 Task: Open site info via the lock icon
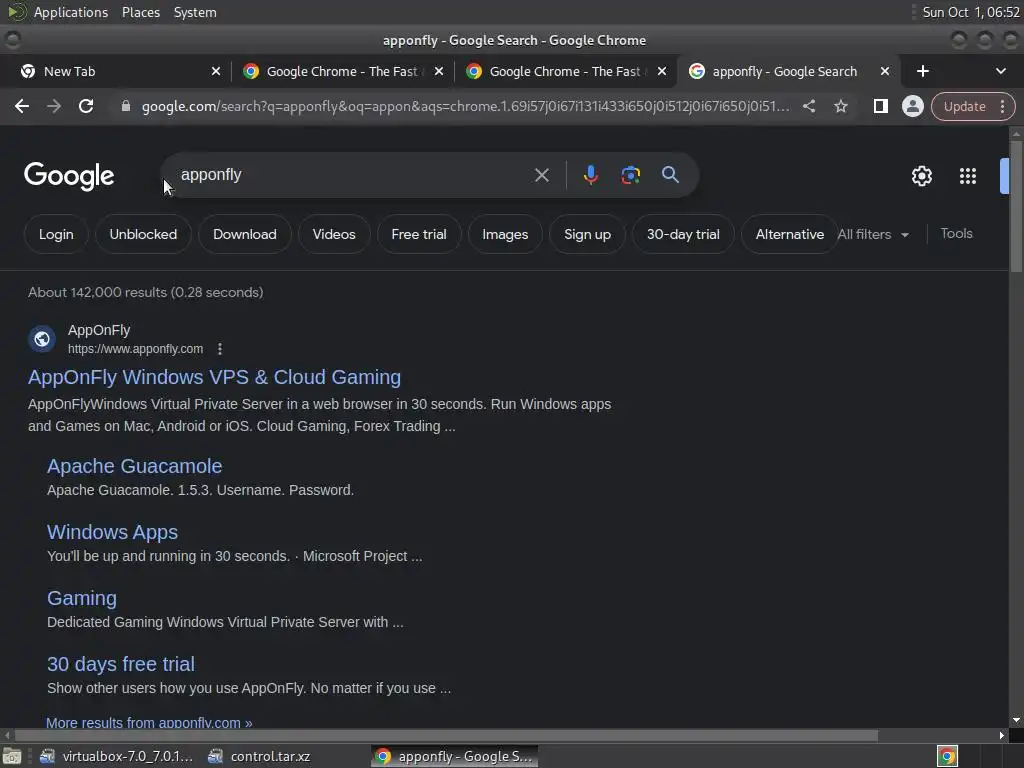click(126, 106)
